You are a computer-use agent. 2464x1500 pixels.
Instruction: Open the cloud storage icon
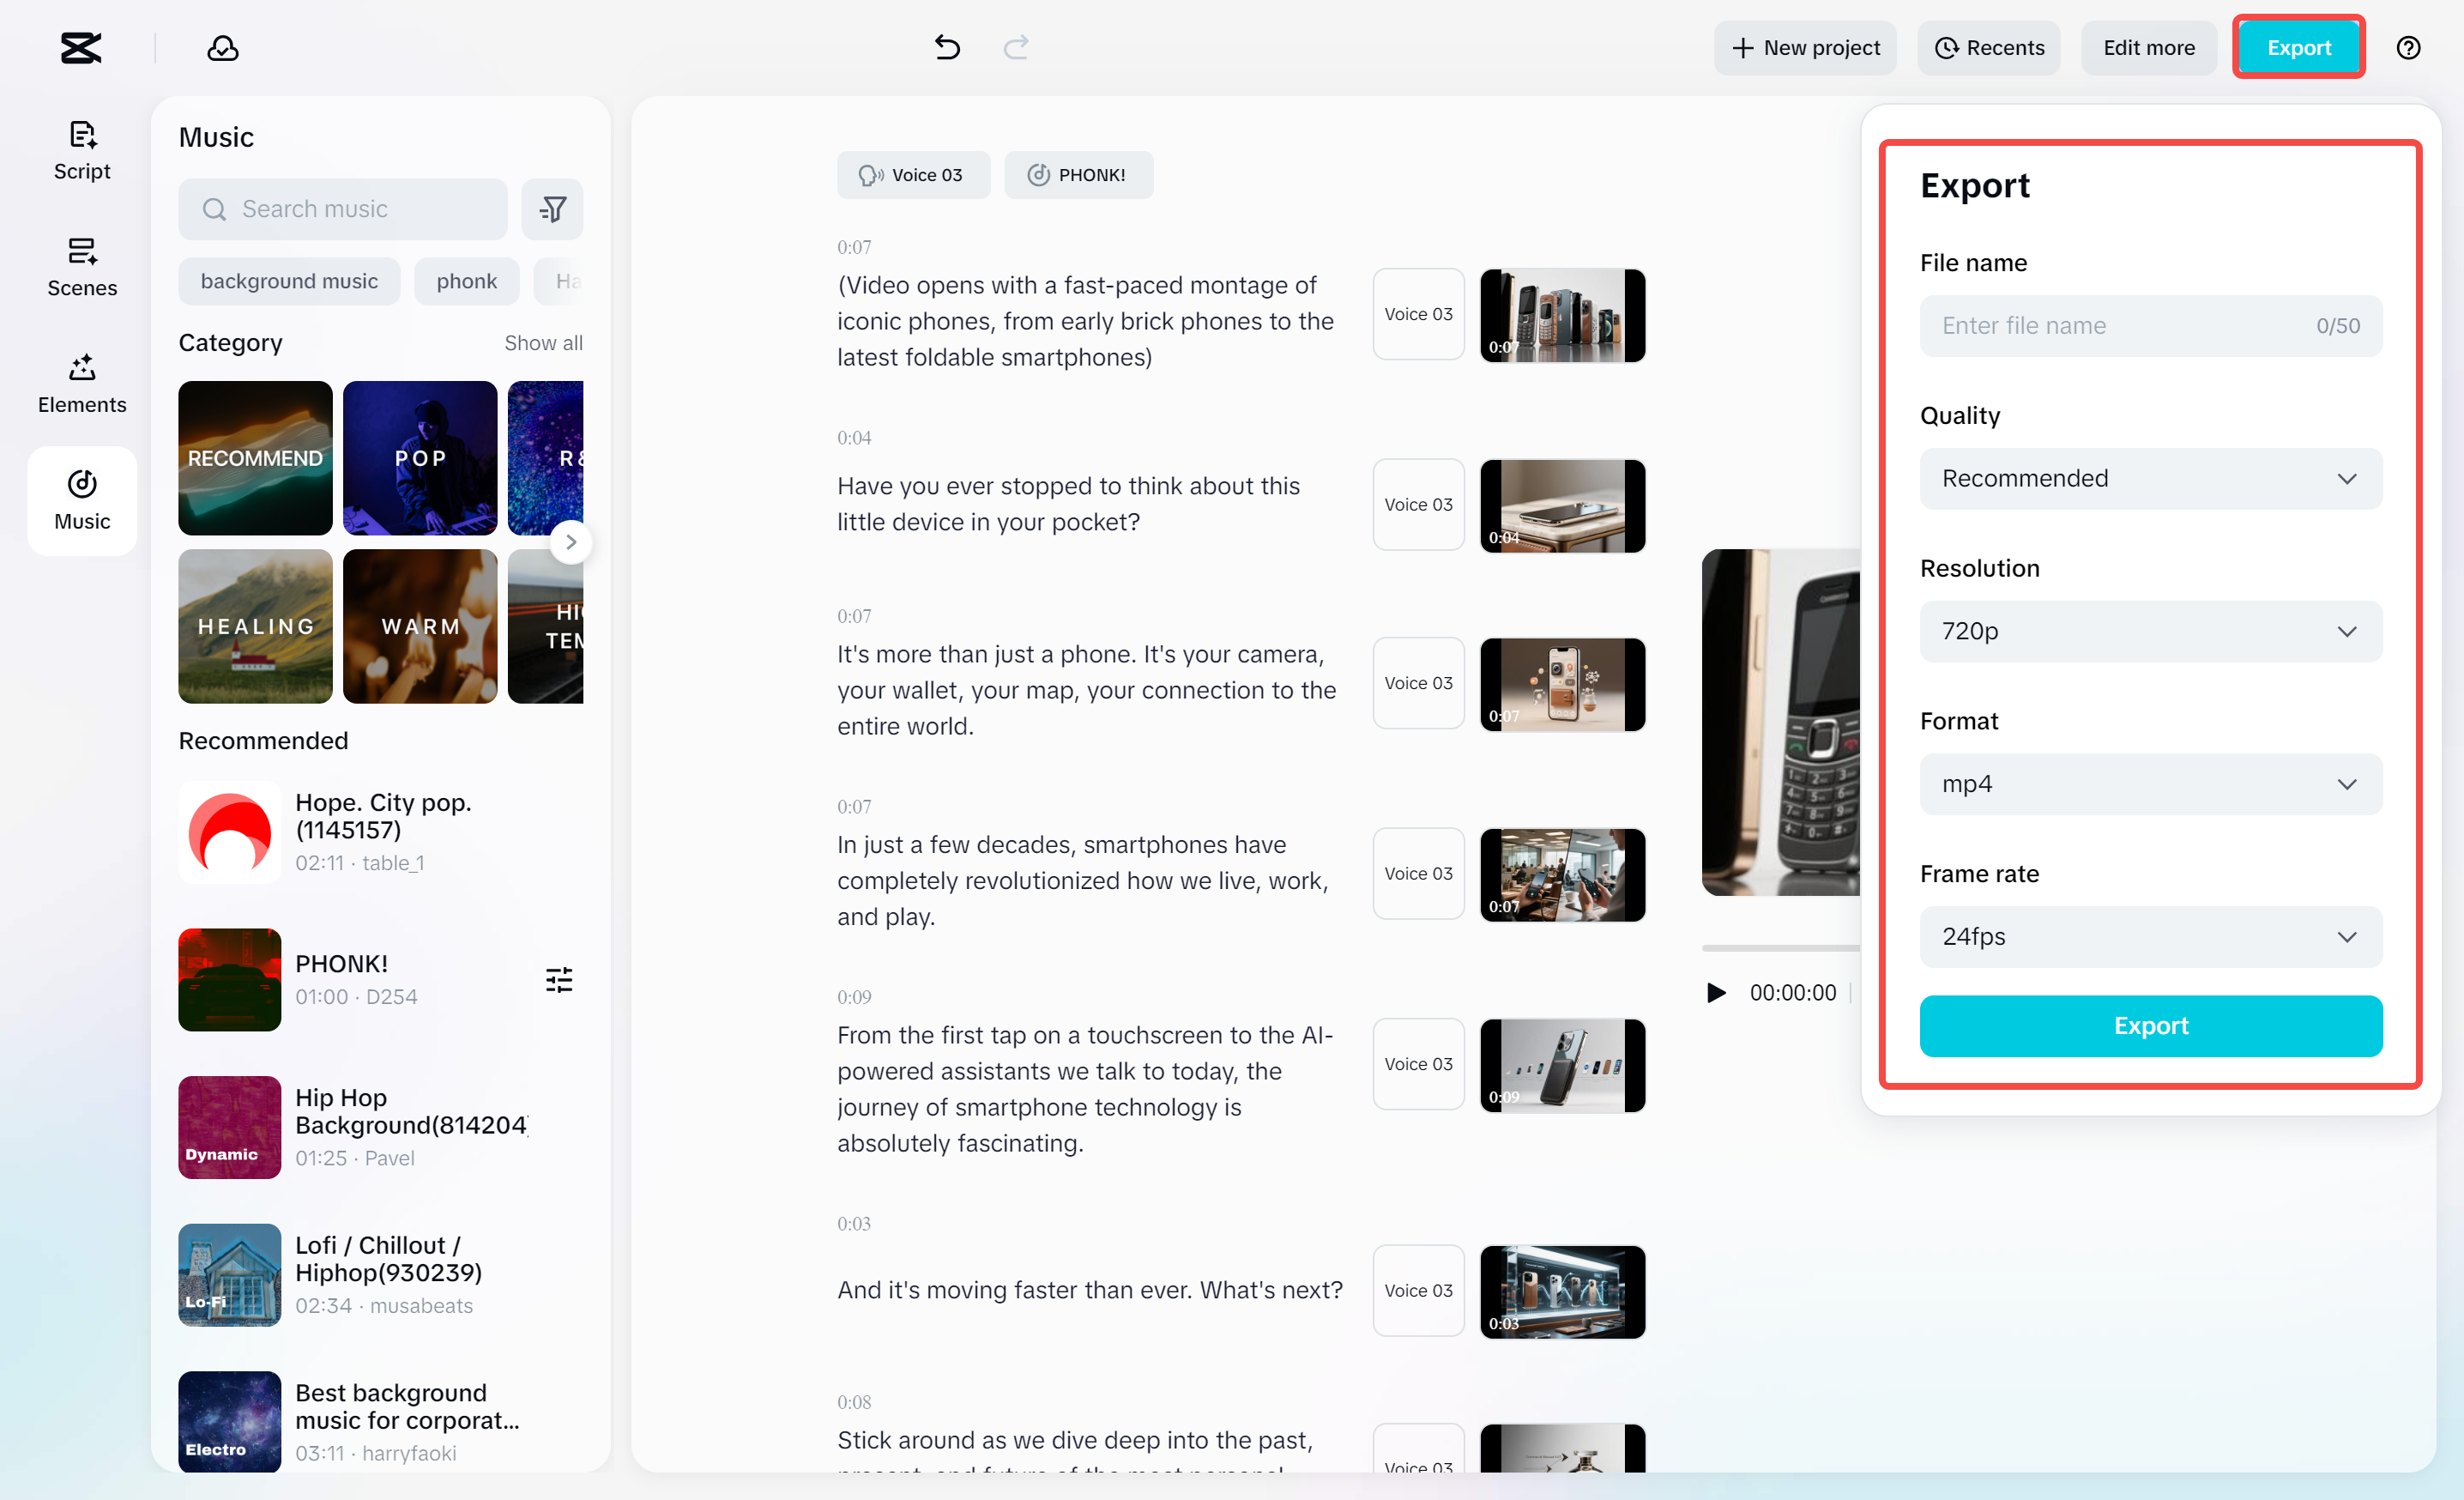(222, 47)
